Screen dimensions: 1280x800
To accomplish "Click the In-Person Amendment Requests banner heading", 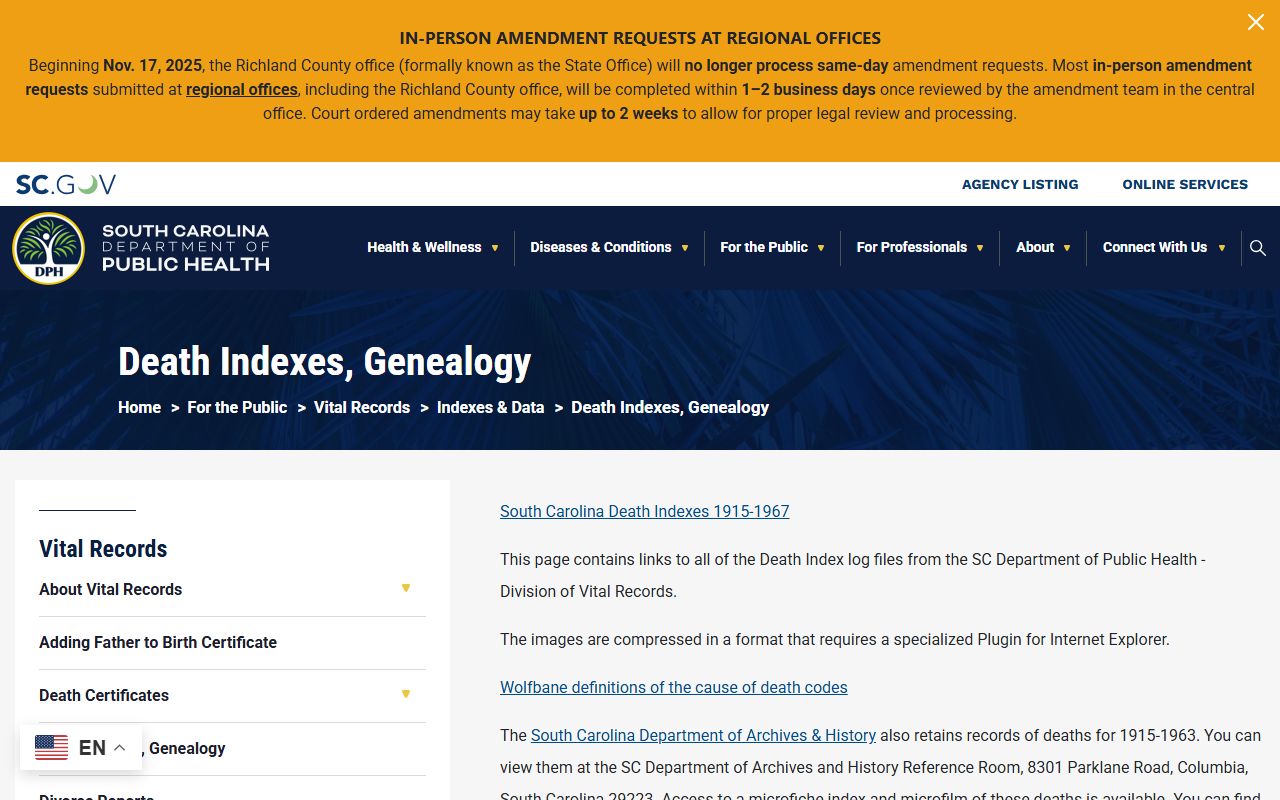I will coord(640,38).
